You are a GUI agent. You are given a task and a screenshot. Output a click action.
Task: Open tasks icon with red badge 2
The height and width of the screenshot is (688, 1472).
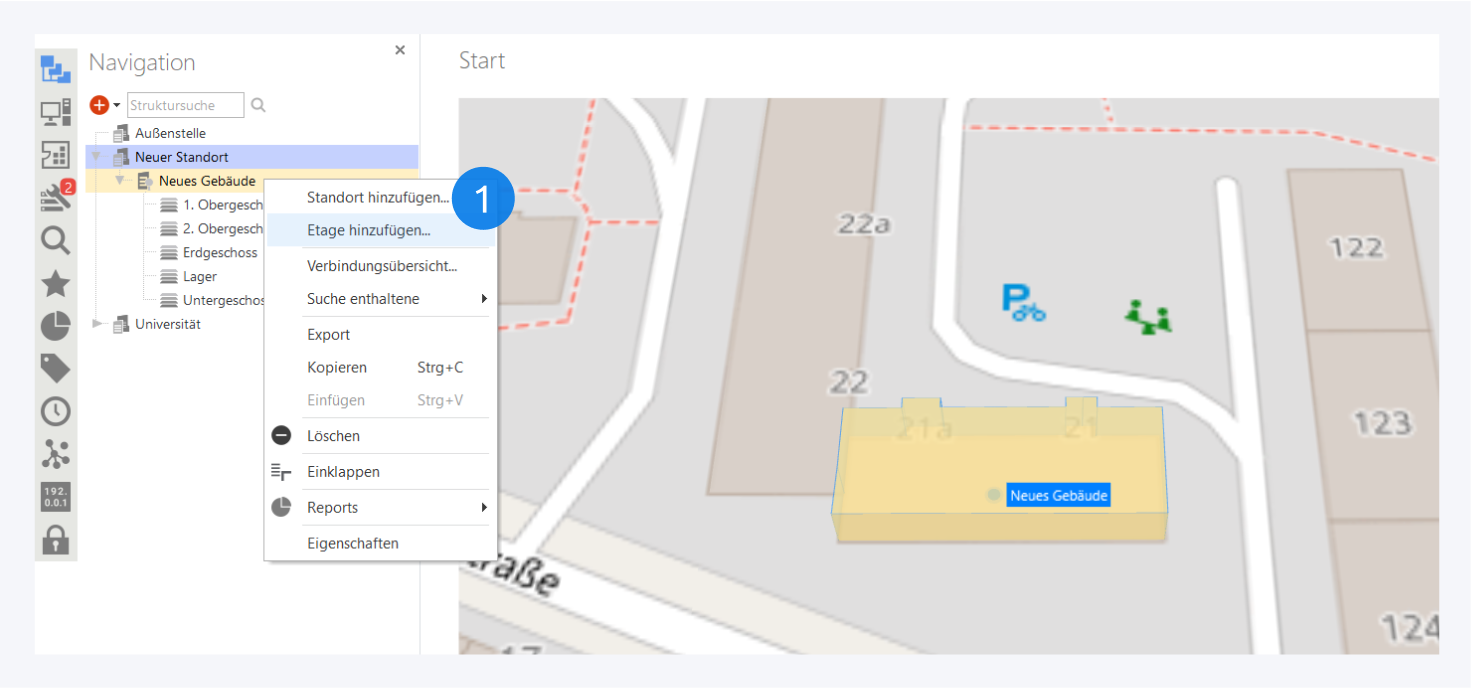55,197
